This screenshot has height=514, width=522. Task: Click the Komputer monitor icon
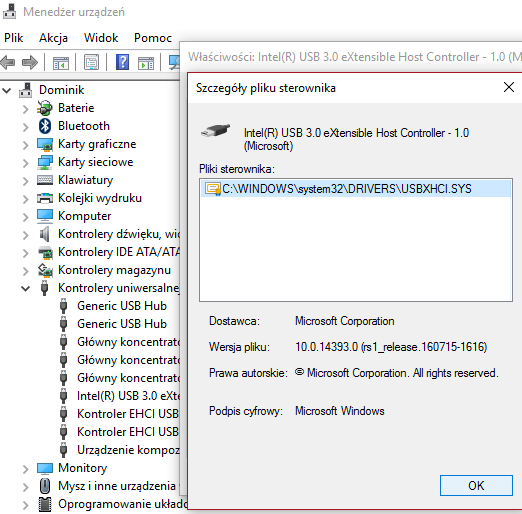pos(45,216)
